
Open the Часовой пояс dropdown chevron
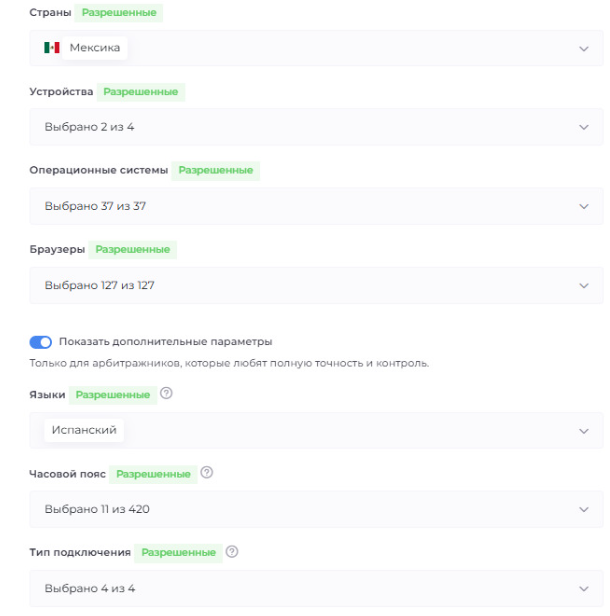tap(584, 509)
